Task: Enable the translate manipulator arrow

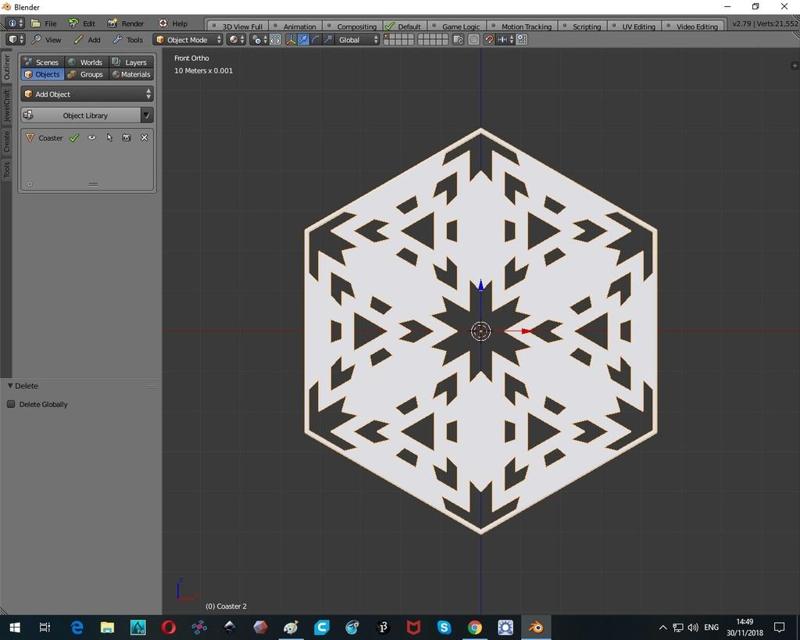Action: tap(303, 39)
